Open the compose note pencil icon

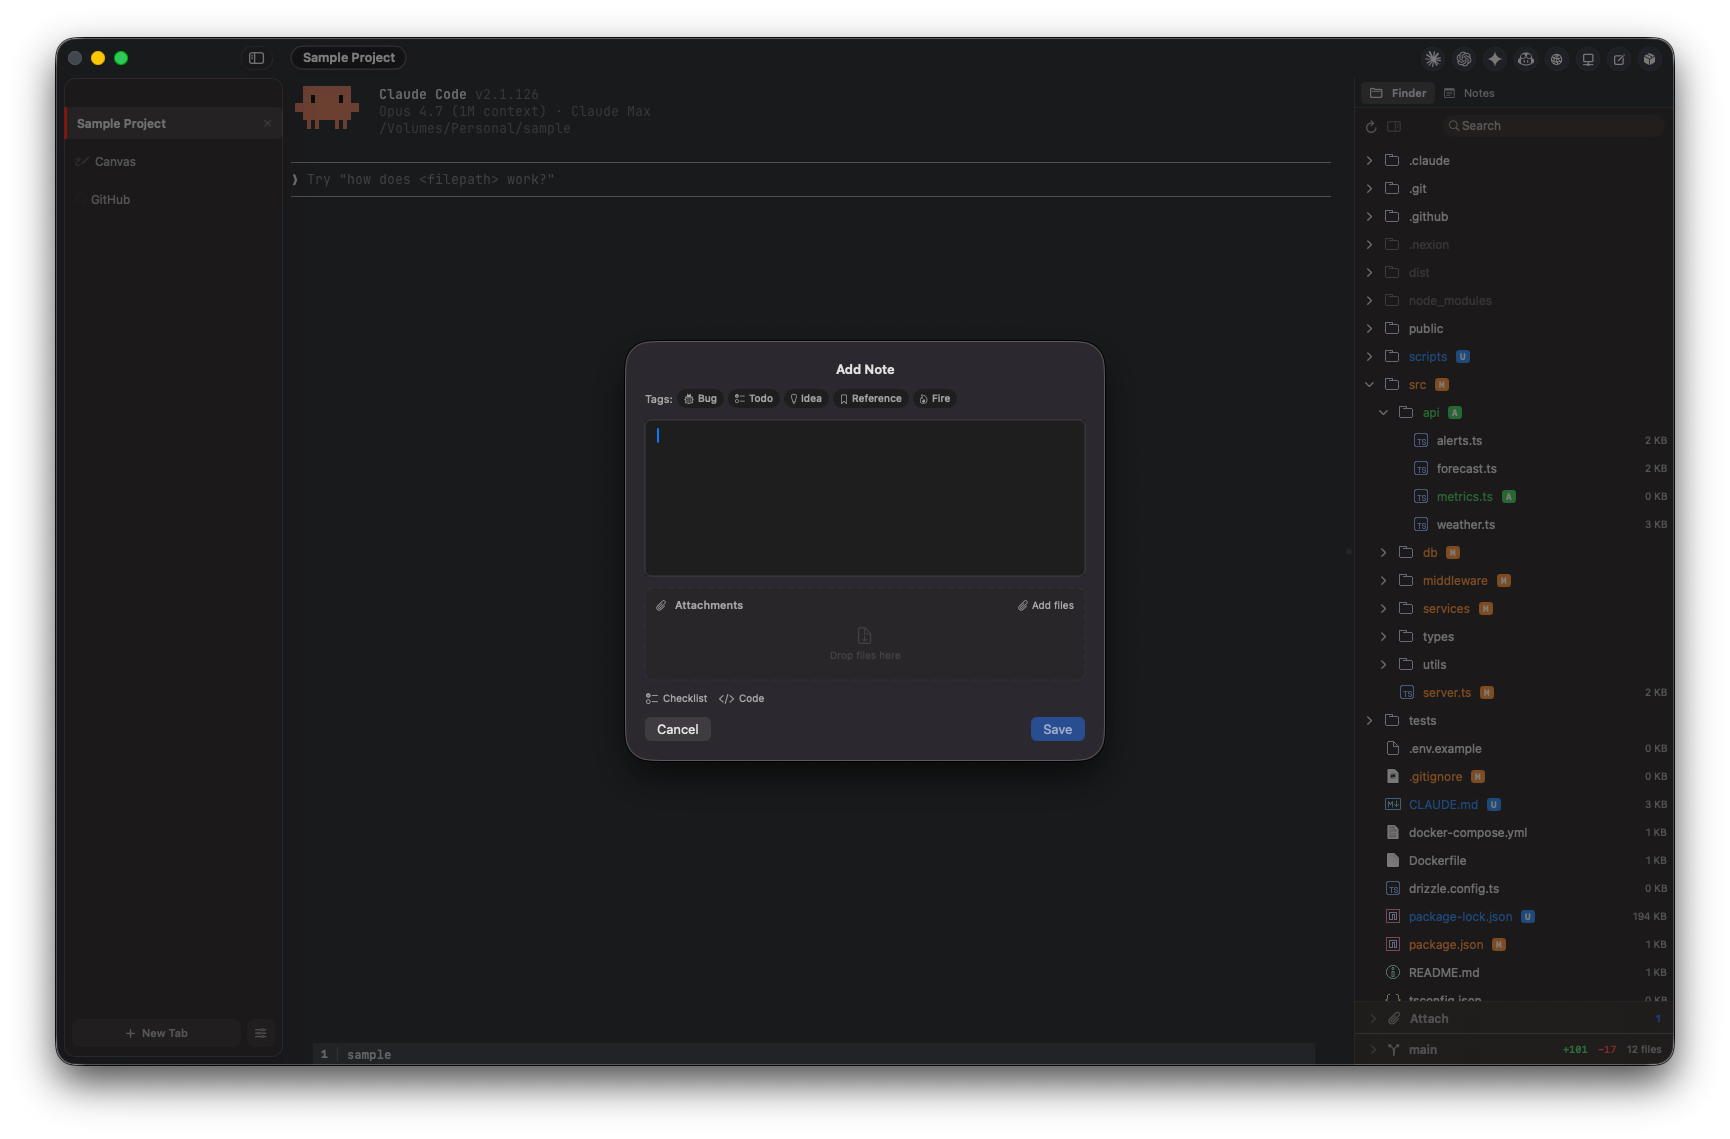point(1619,59)
